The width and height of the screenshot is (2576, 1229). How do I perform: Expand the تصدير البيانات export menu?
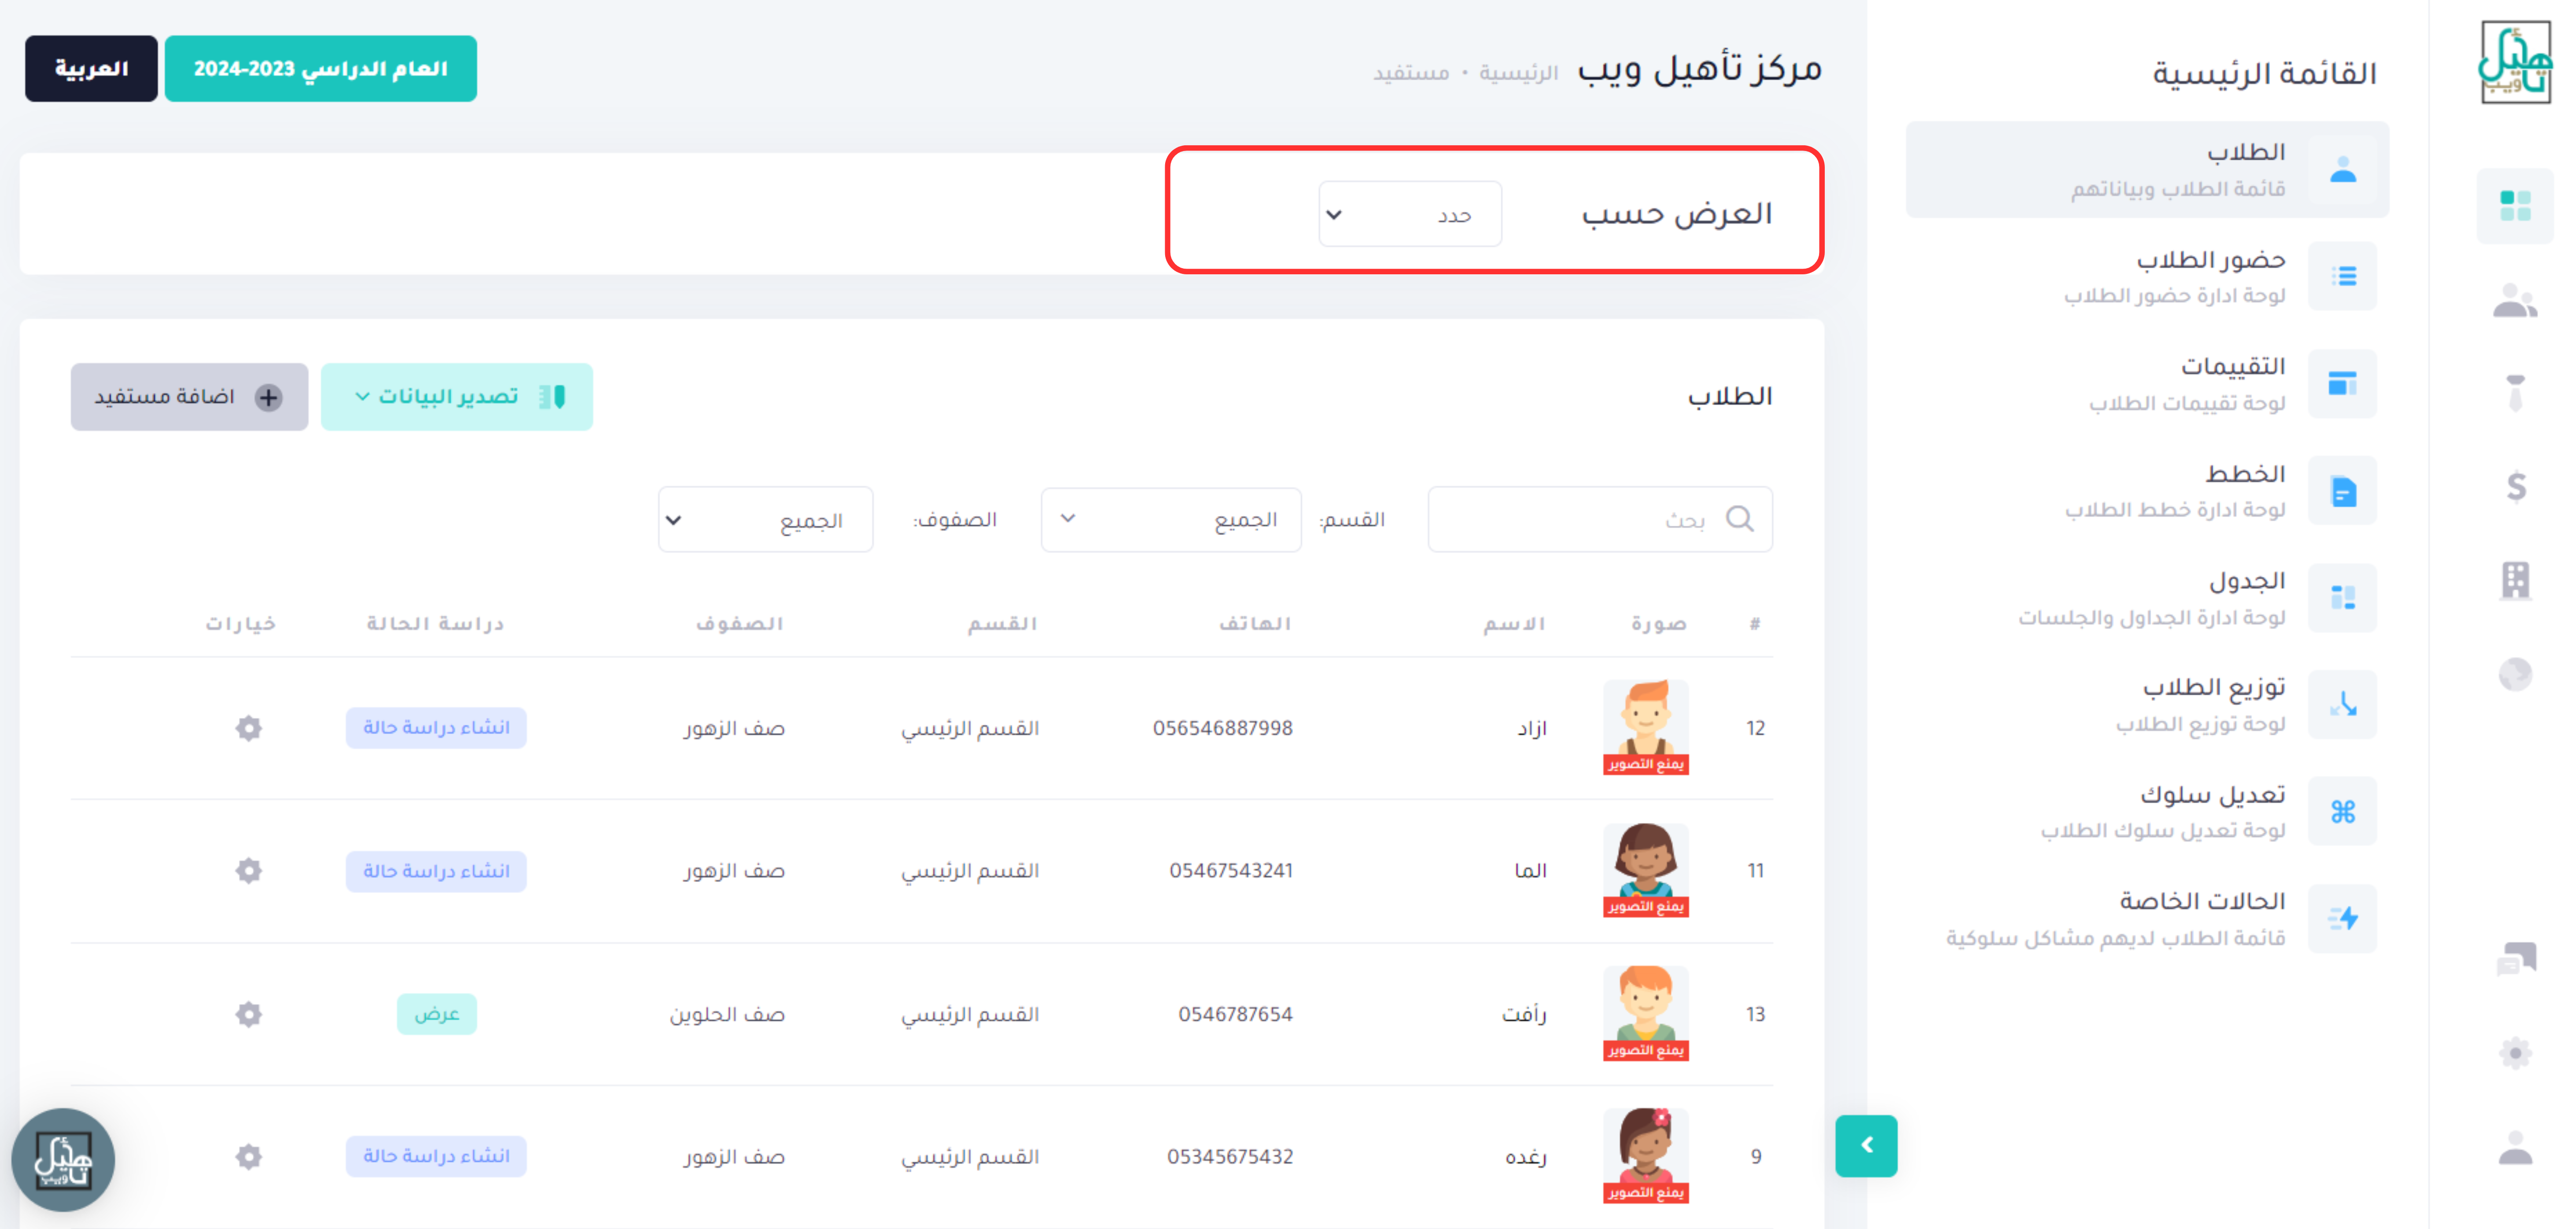(x=457, y=397)
